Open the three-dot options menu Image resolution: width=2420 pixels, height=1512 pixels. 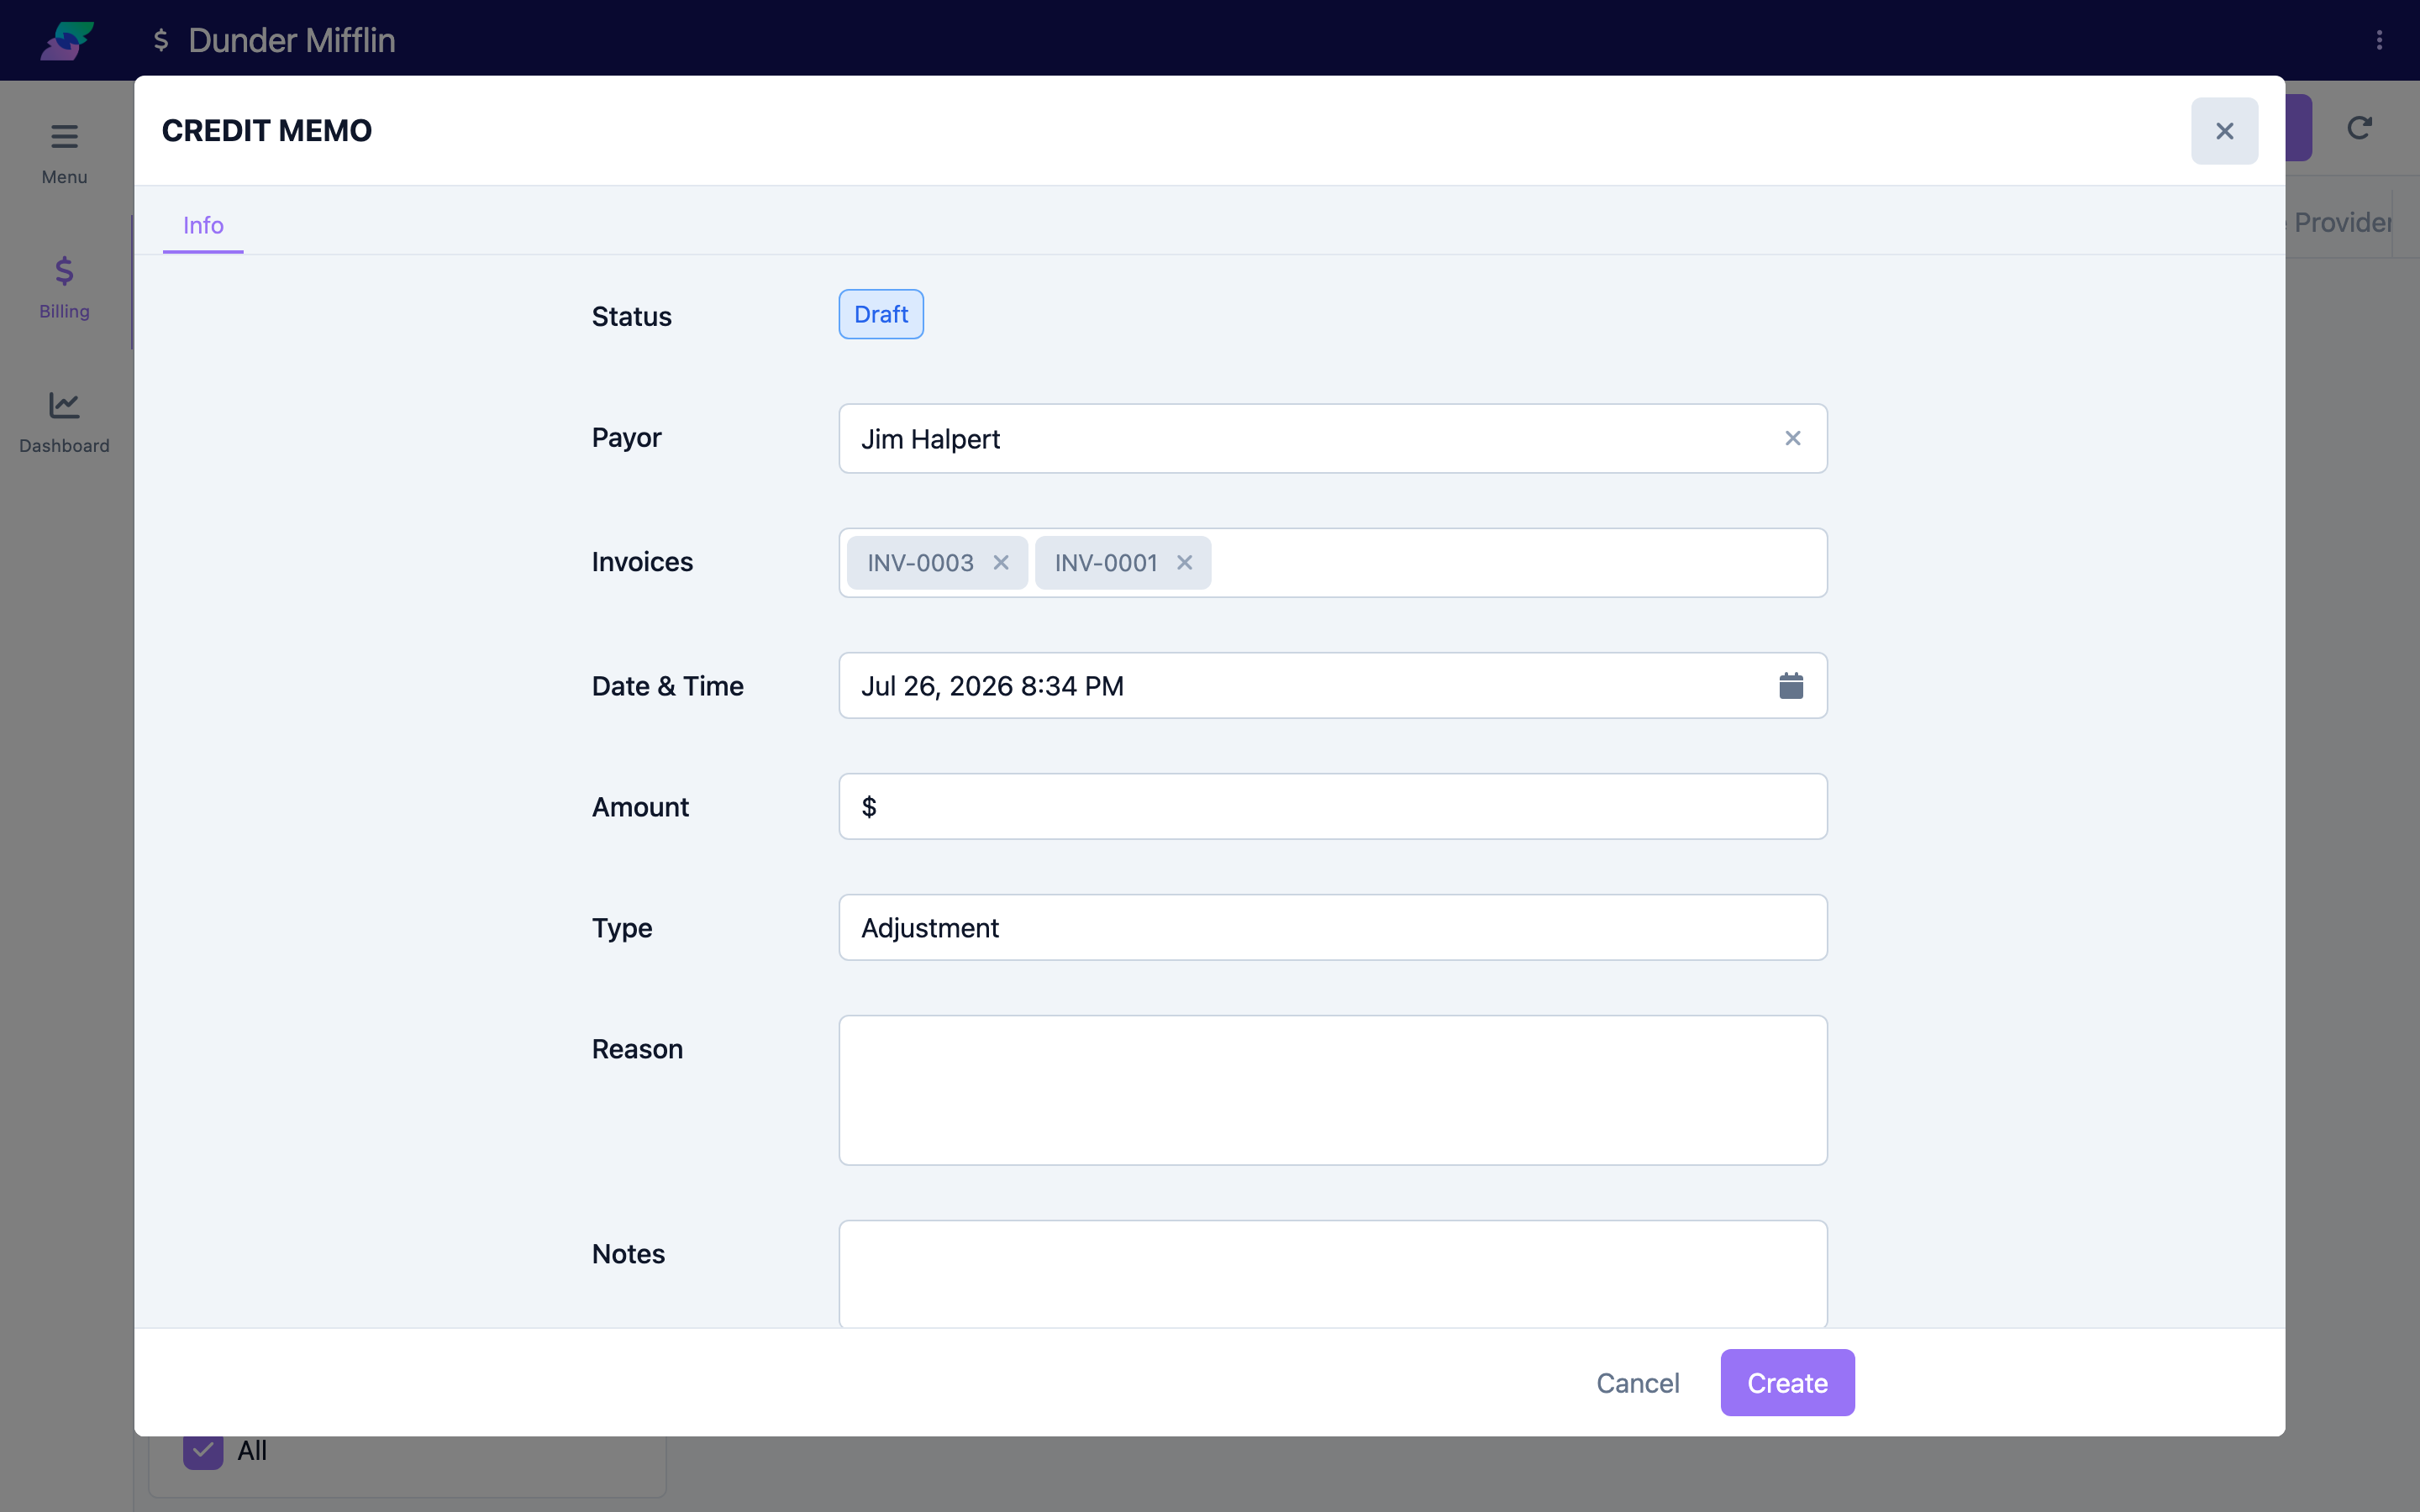(x=2379, y=40)
